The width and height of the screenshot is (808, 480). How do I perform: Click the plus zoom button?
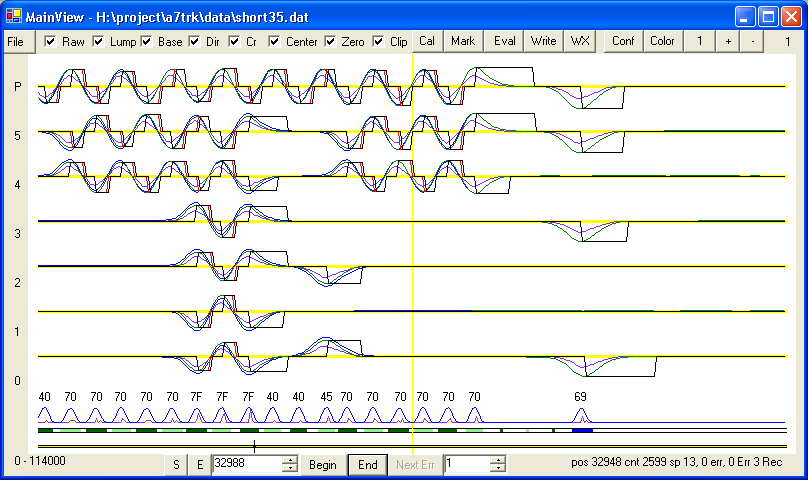click(x=727, y=41)
